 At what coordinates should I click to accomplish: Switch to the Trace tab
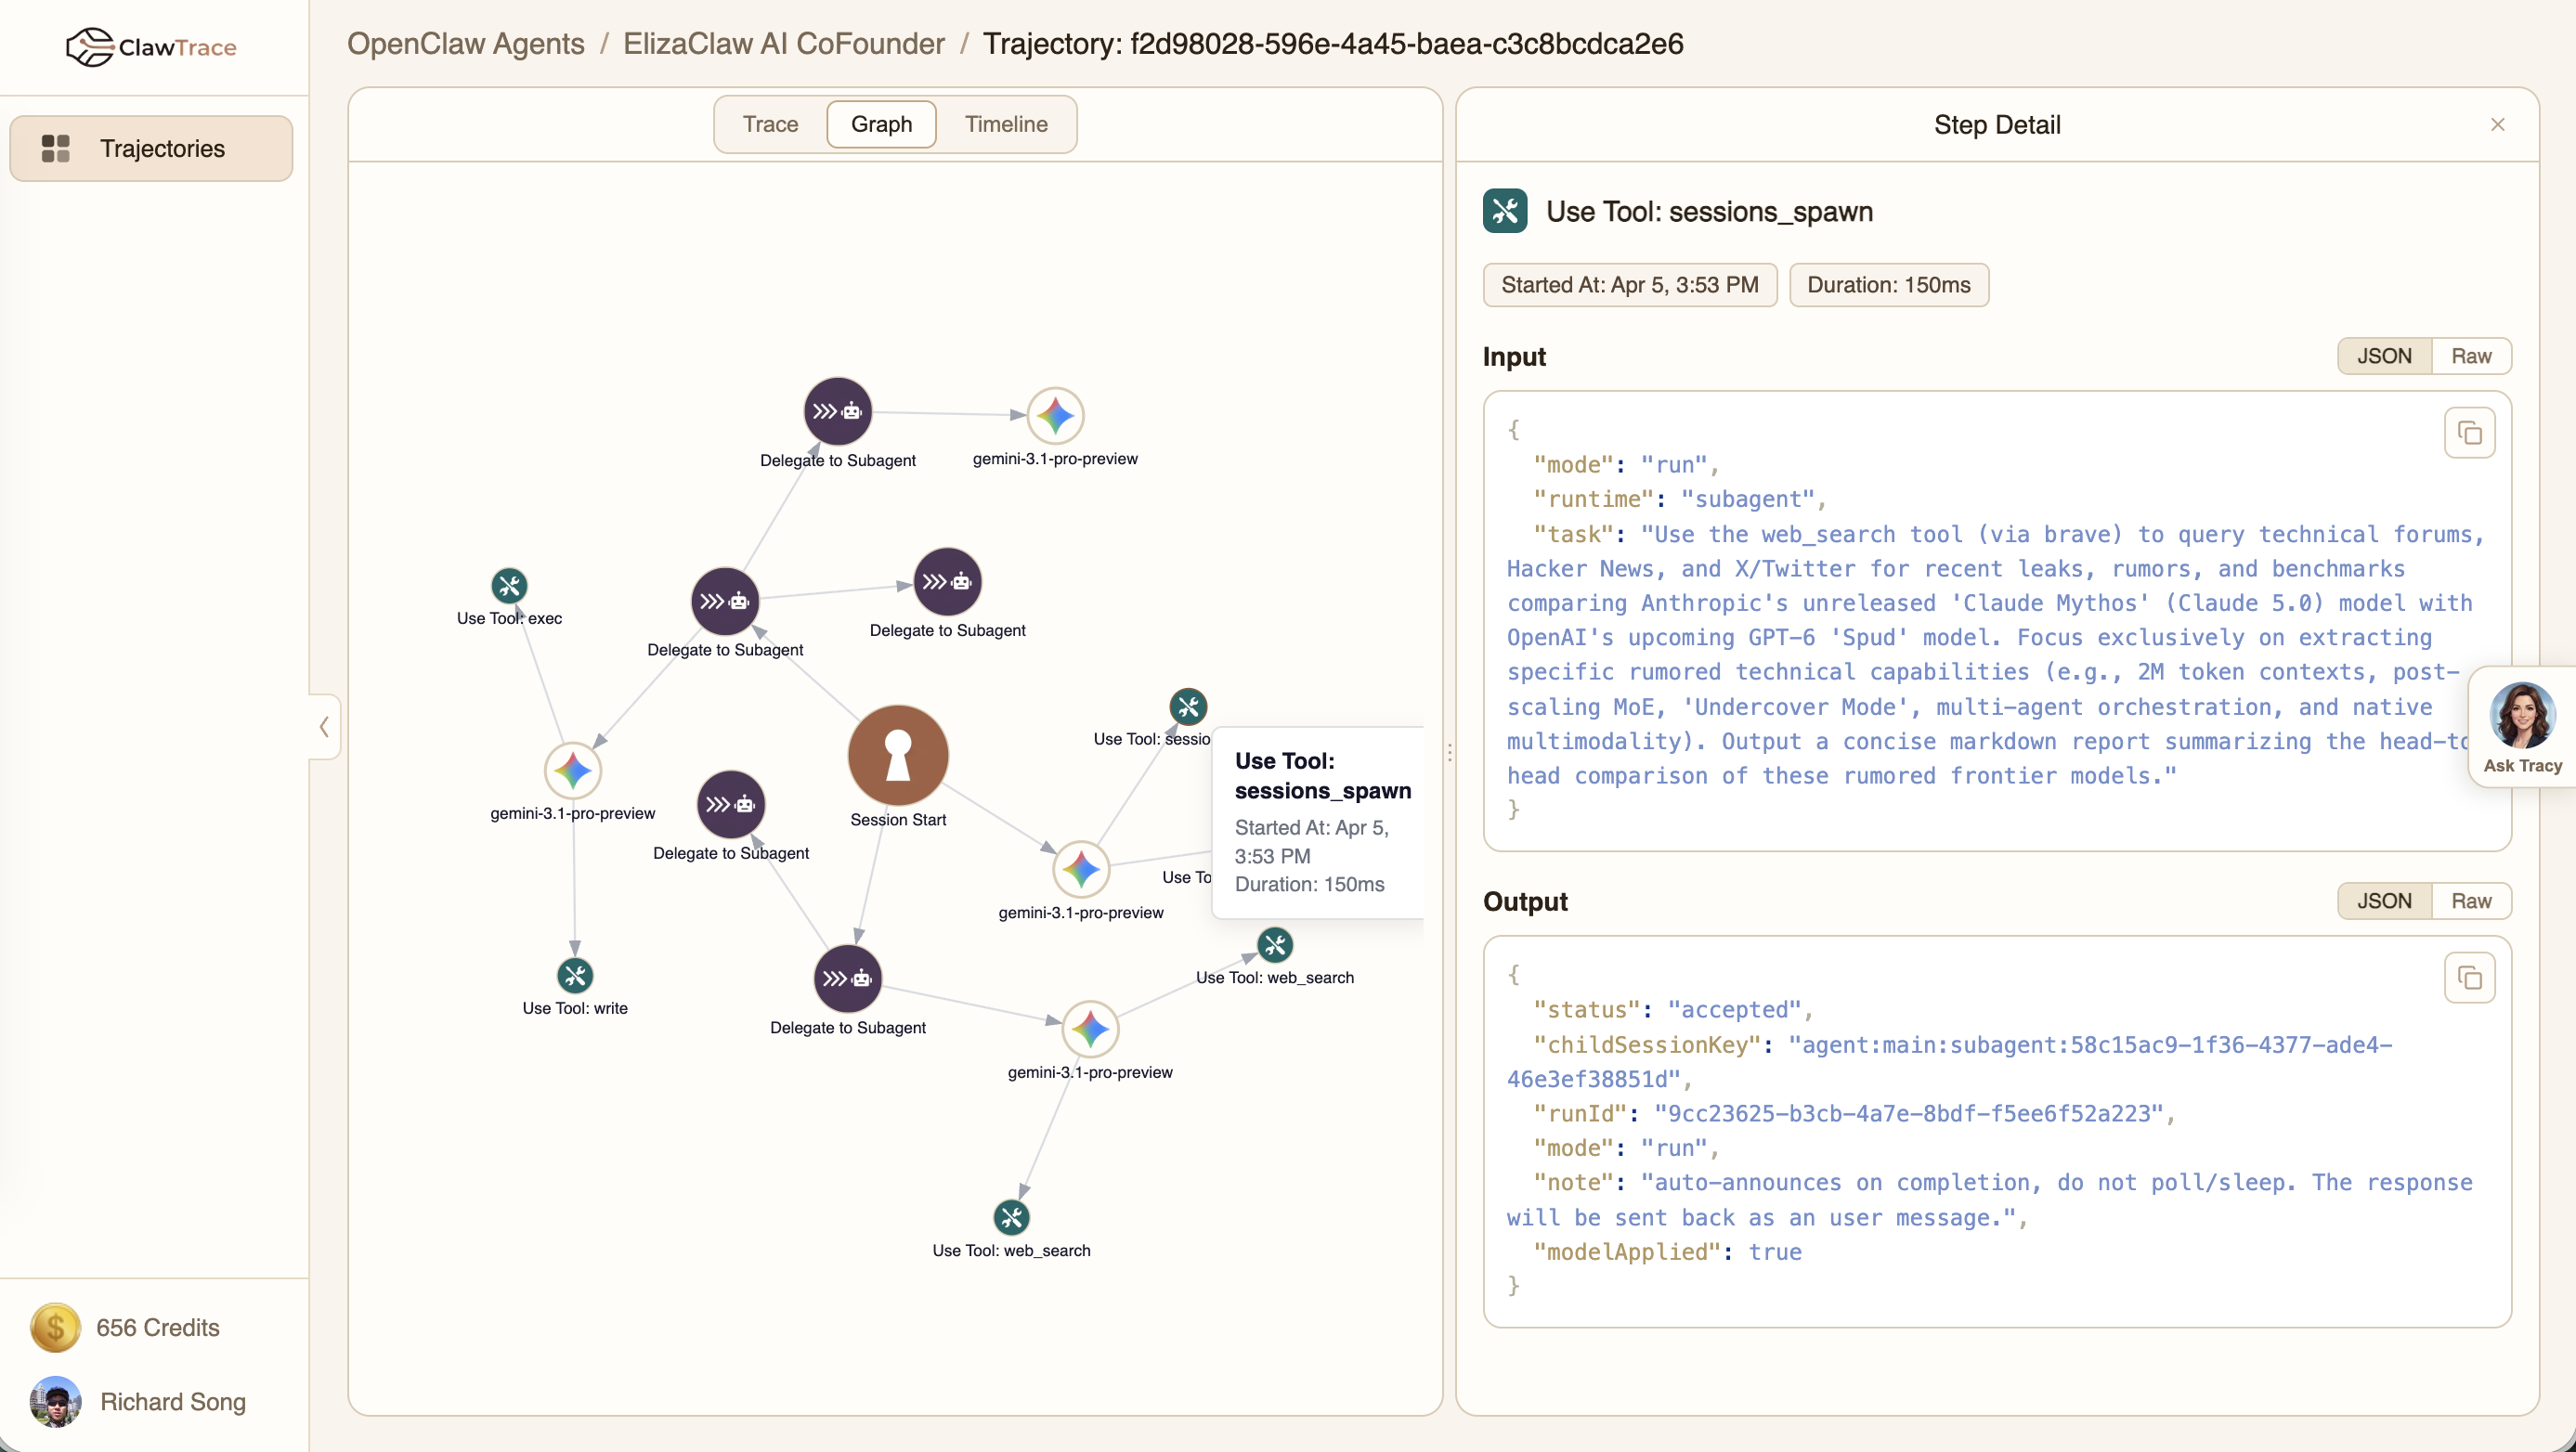[x=770, y=124]
